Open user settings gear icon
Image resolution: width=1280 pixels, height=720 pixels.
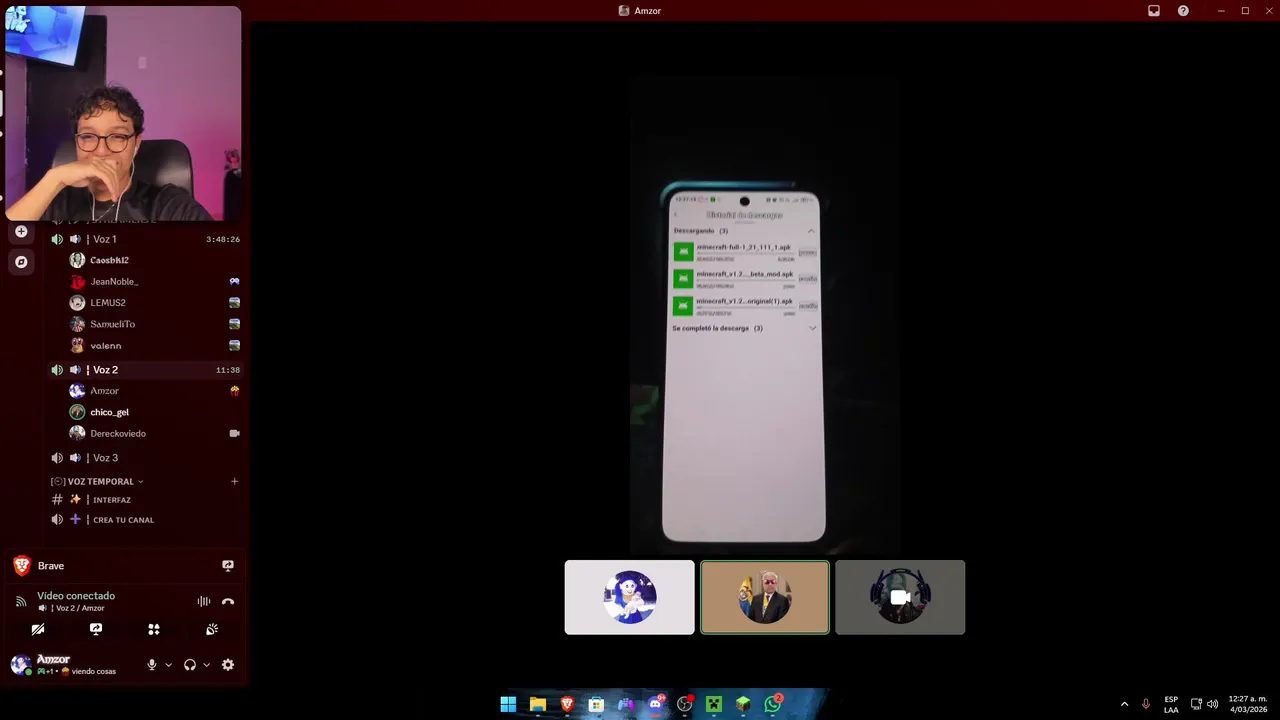(x=228, y=665)
